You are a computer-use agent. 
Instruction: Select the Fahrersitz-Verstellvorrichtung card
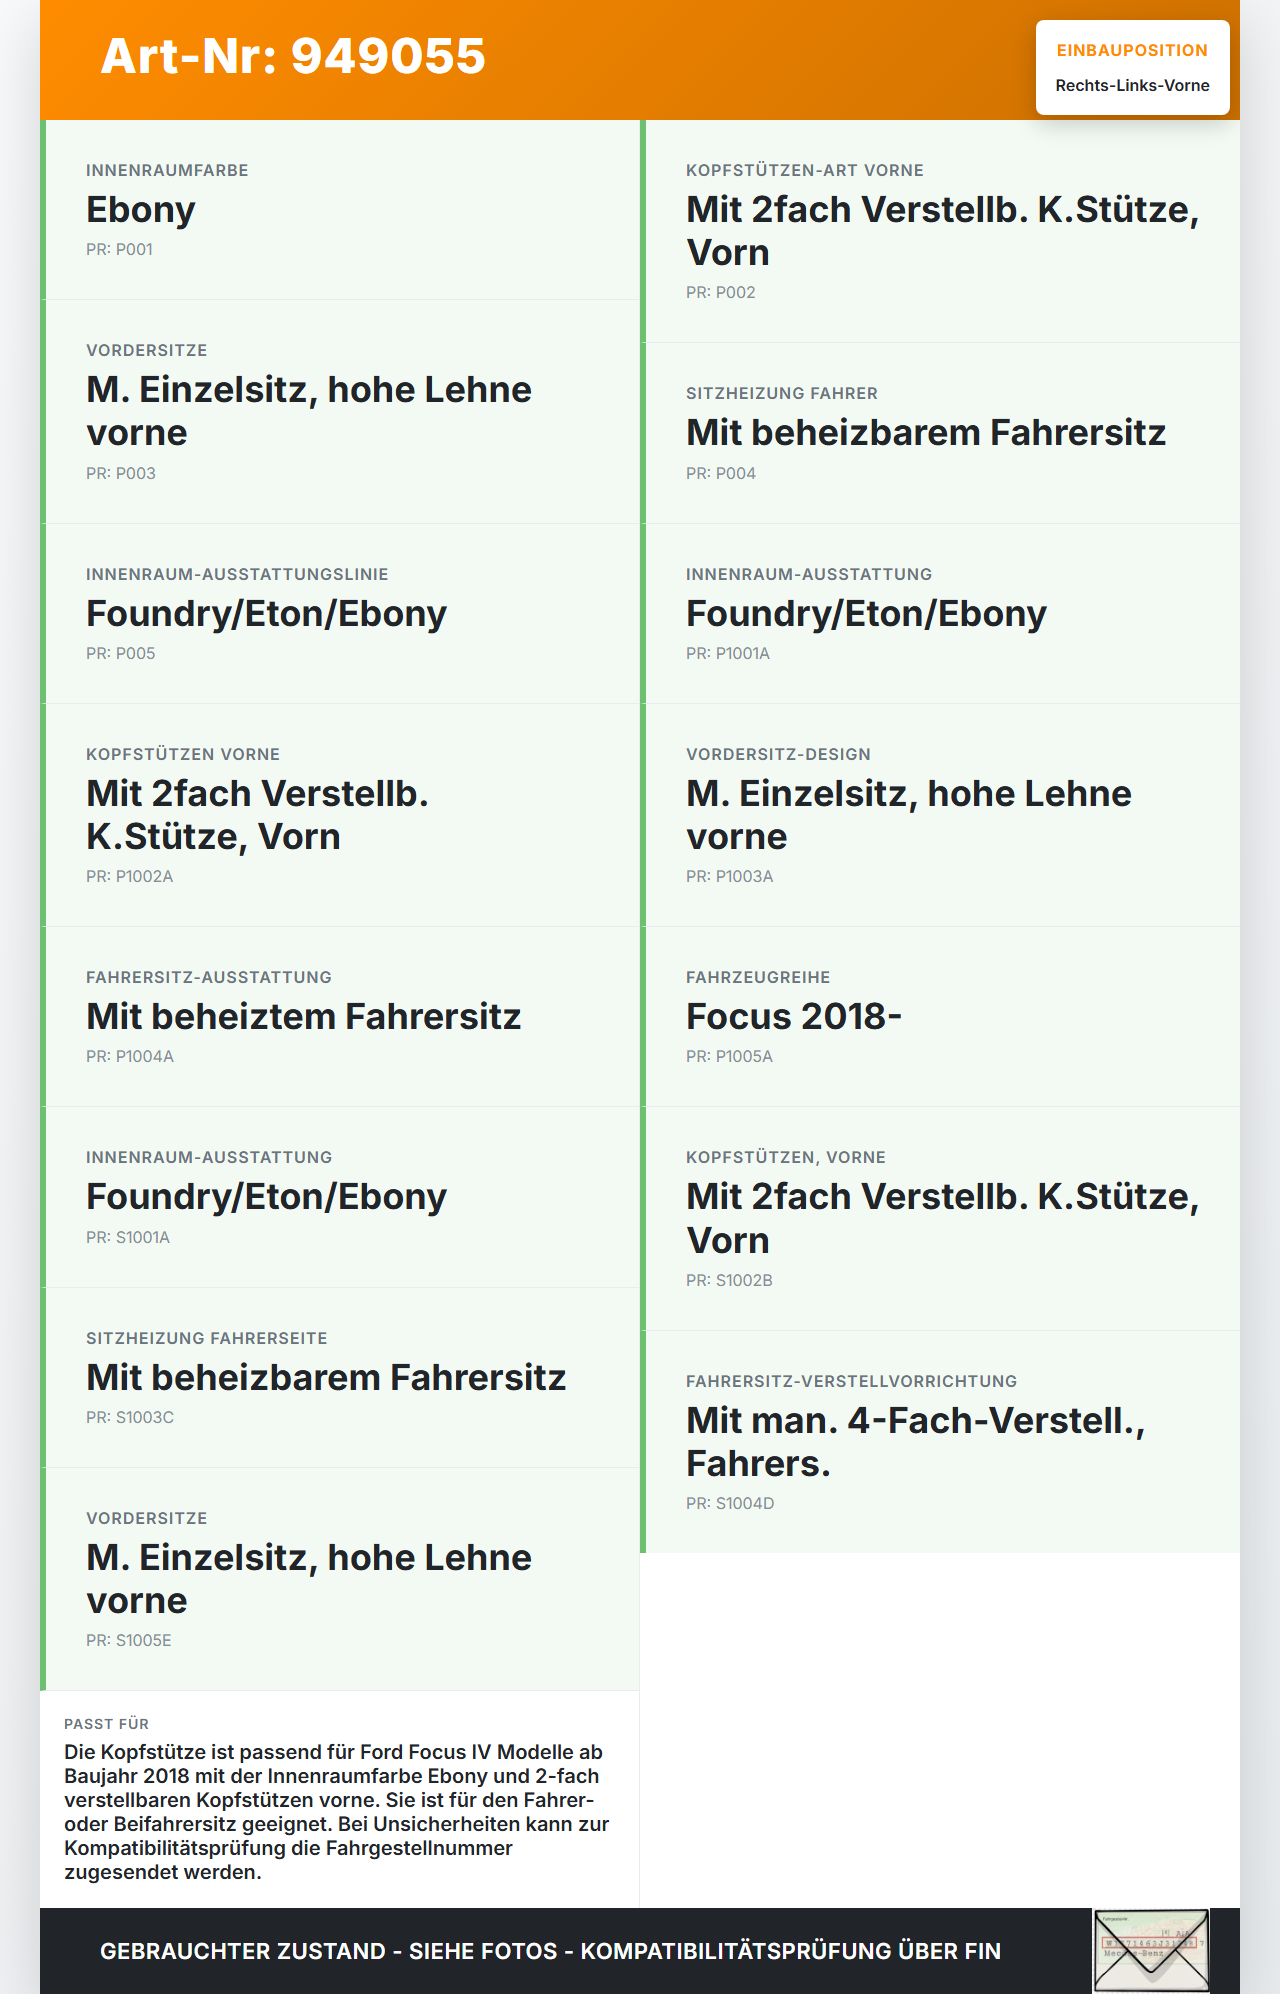[940, 1442]
